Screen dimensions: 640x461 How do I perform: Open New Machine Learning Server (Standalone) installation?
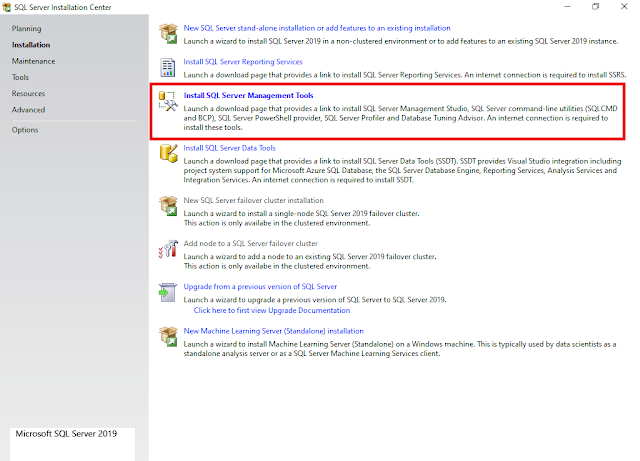[273, 331]
